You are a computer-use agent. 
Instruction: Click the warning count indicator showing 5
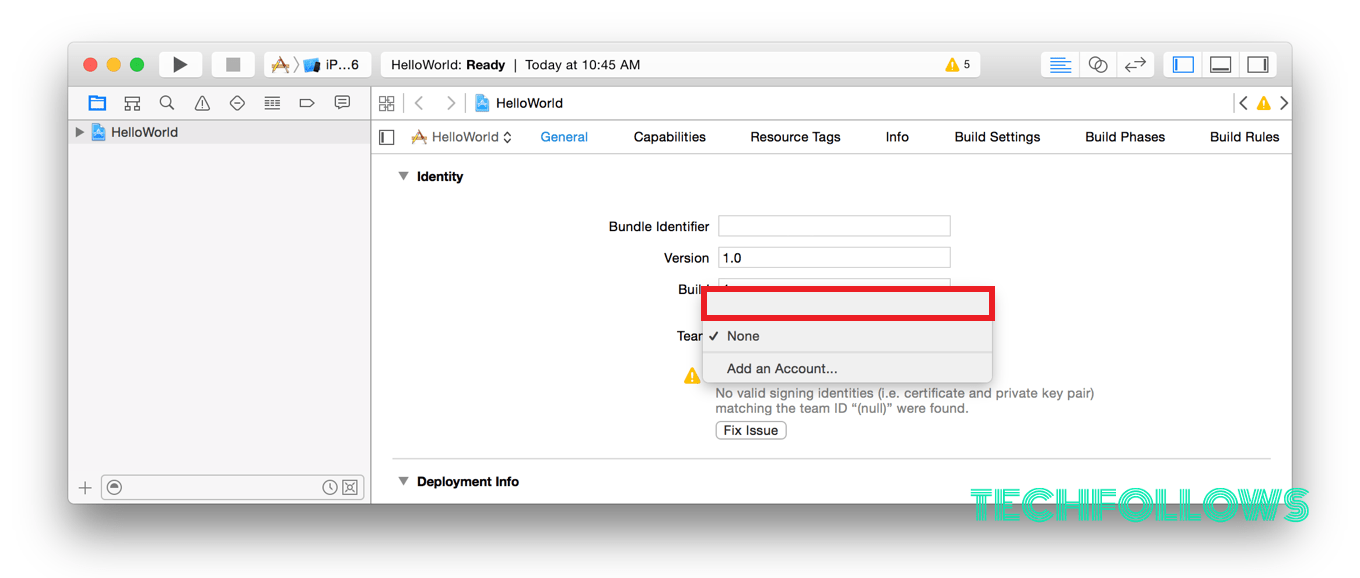(x=958, y=65)
